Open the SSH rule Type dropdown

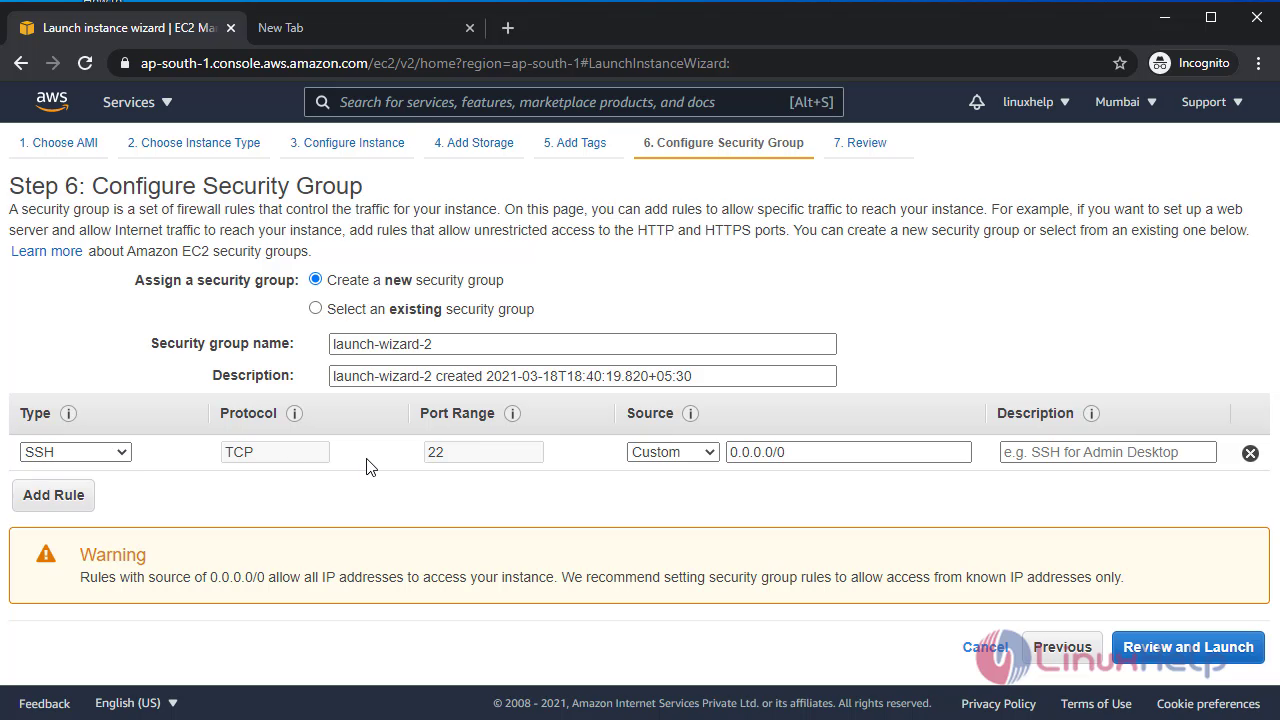(x=75, y=452)
